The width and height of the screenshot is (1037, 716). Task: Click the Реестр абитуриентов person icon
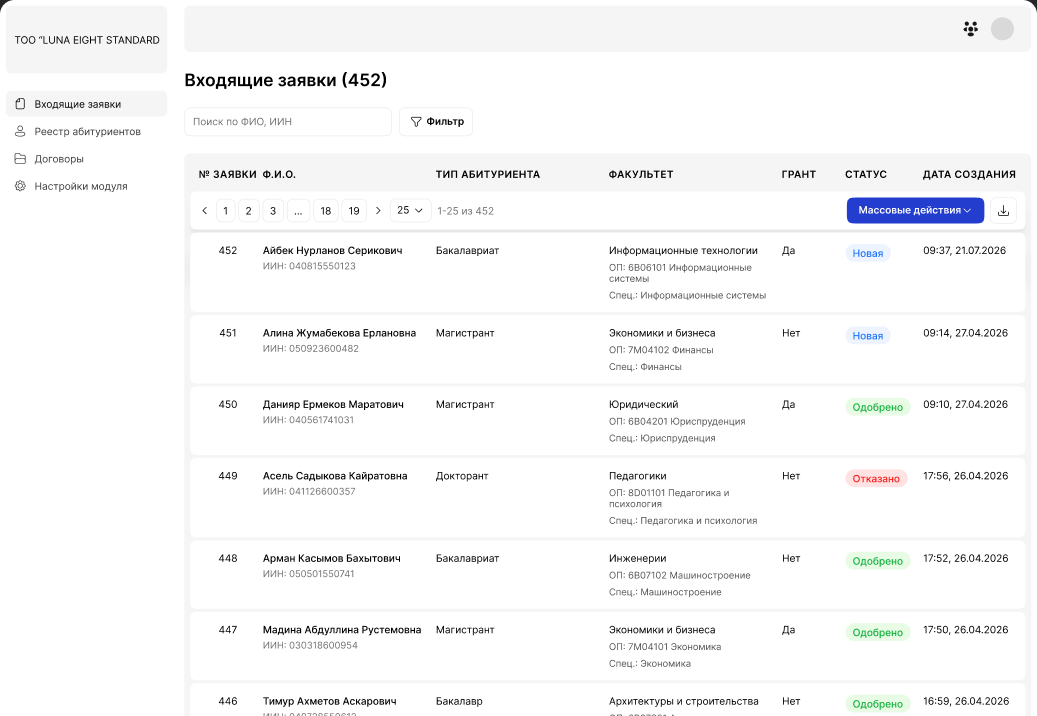21,132
